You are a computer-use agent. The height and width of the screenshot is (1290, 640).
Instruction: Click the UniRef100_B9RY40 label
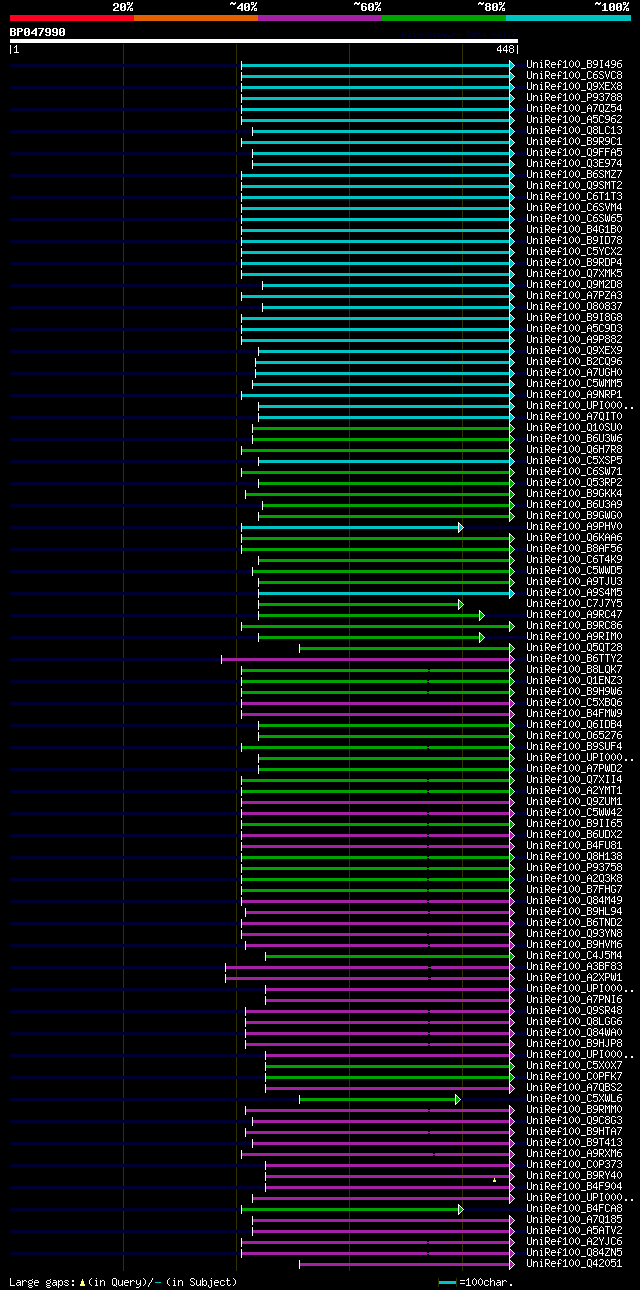(x=574, y=1175)
